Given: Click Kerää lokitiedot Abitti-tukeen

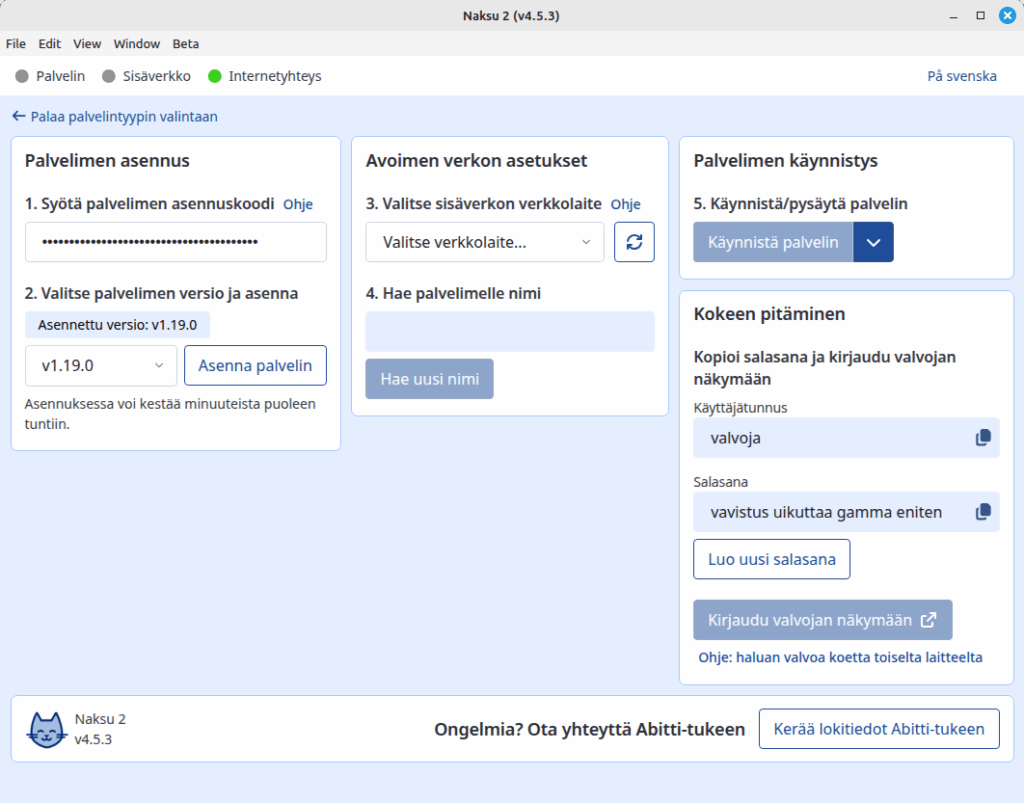Looking at the screenshot, I should [x=878, y=728].
